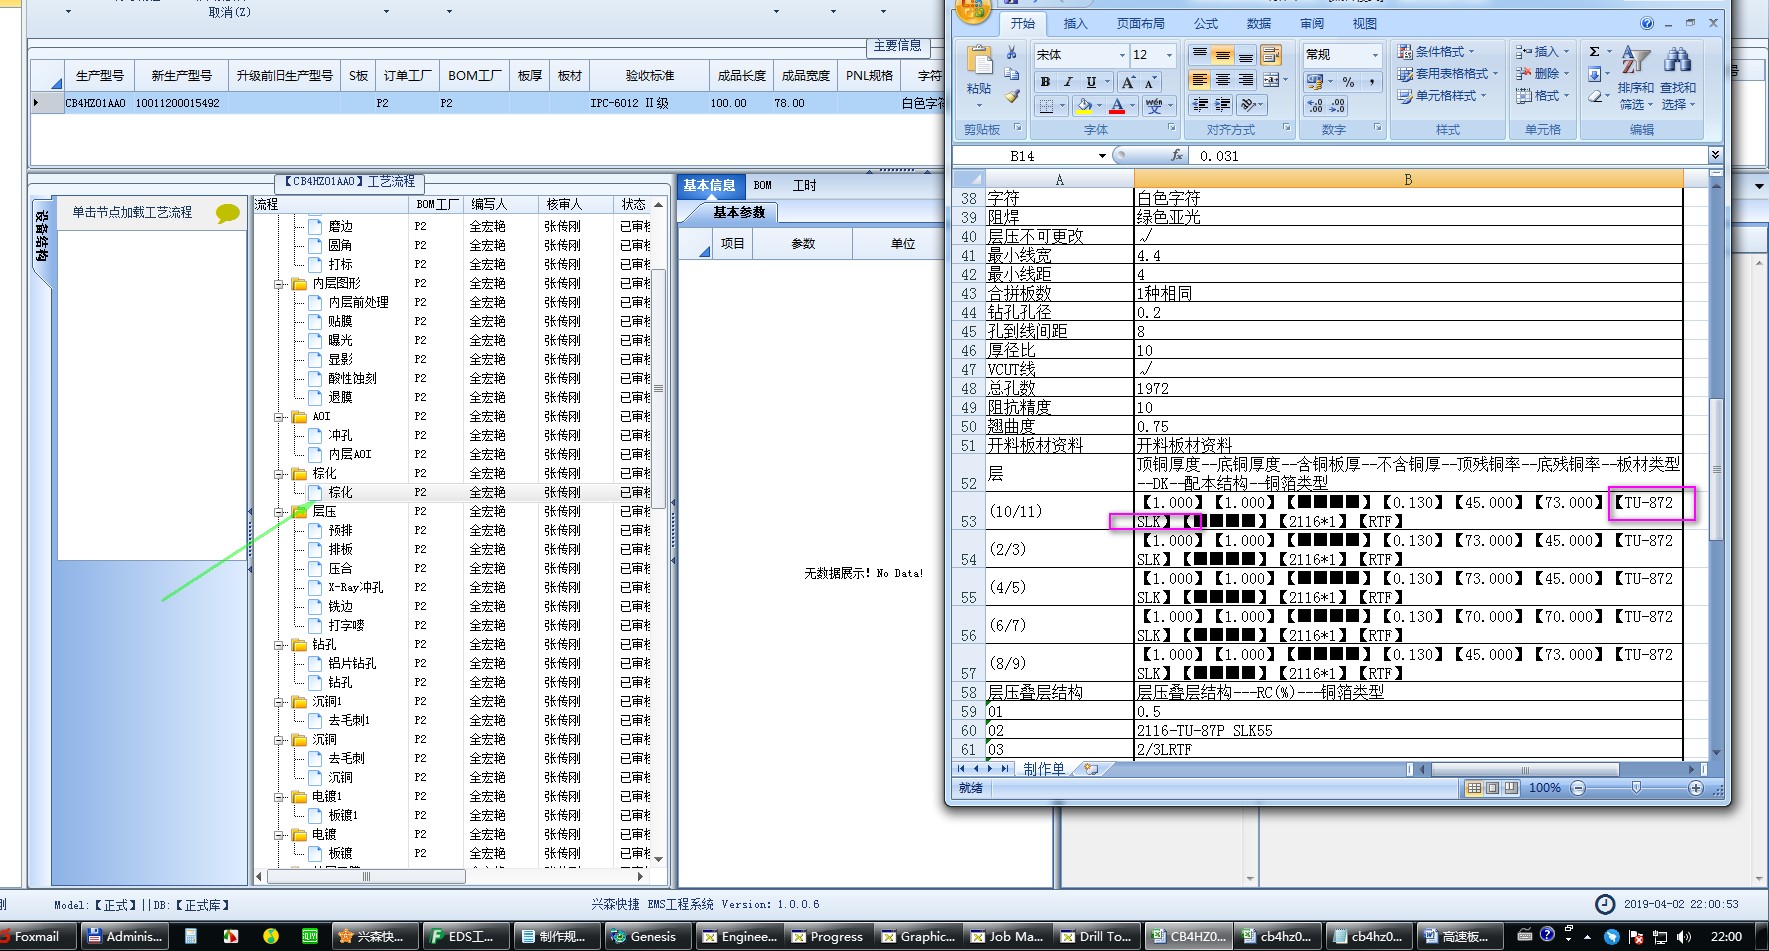Viewport: 1769px width, 951px height.
Task: Click the Increase Decimal icon
Action: click(x=1316, y=105)
